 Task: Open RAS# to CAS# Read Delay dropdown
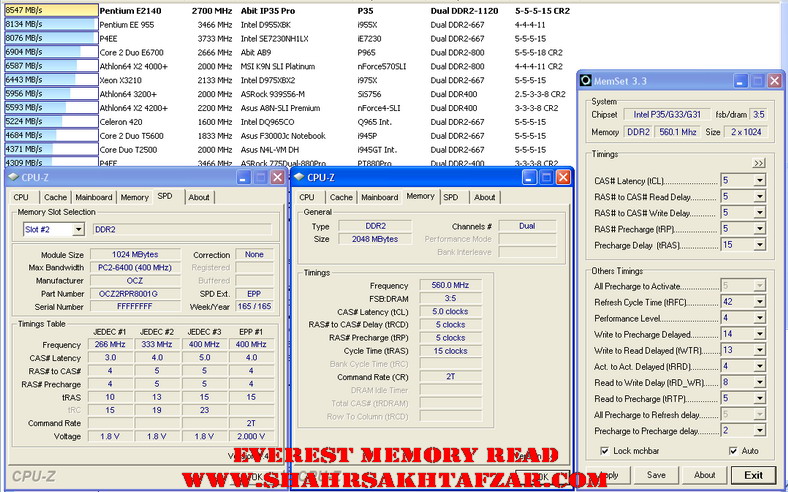[759, 196]
